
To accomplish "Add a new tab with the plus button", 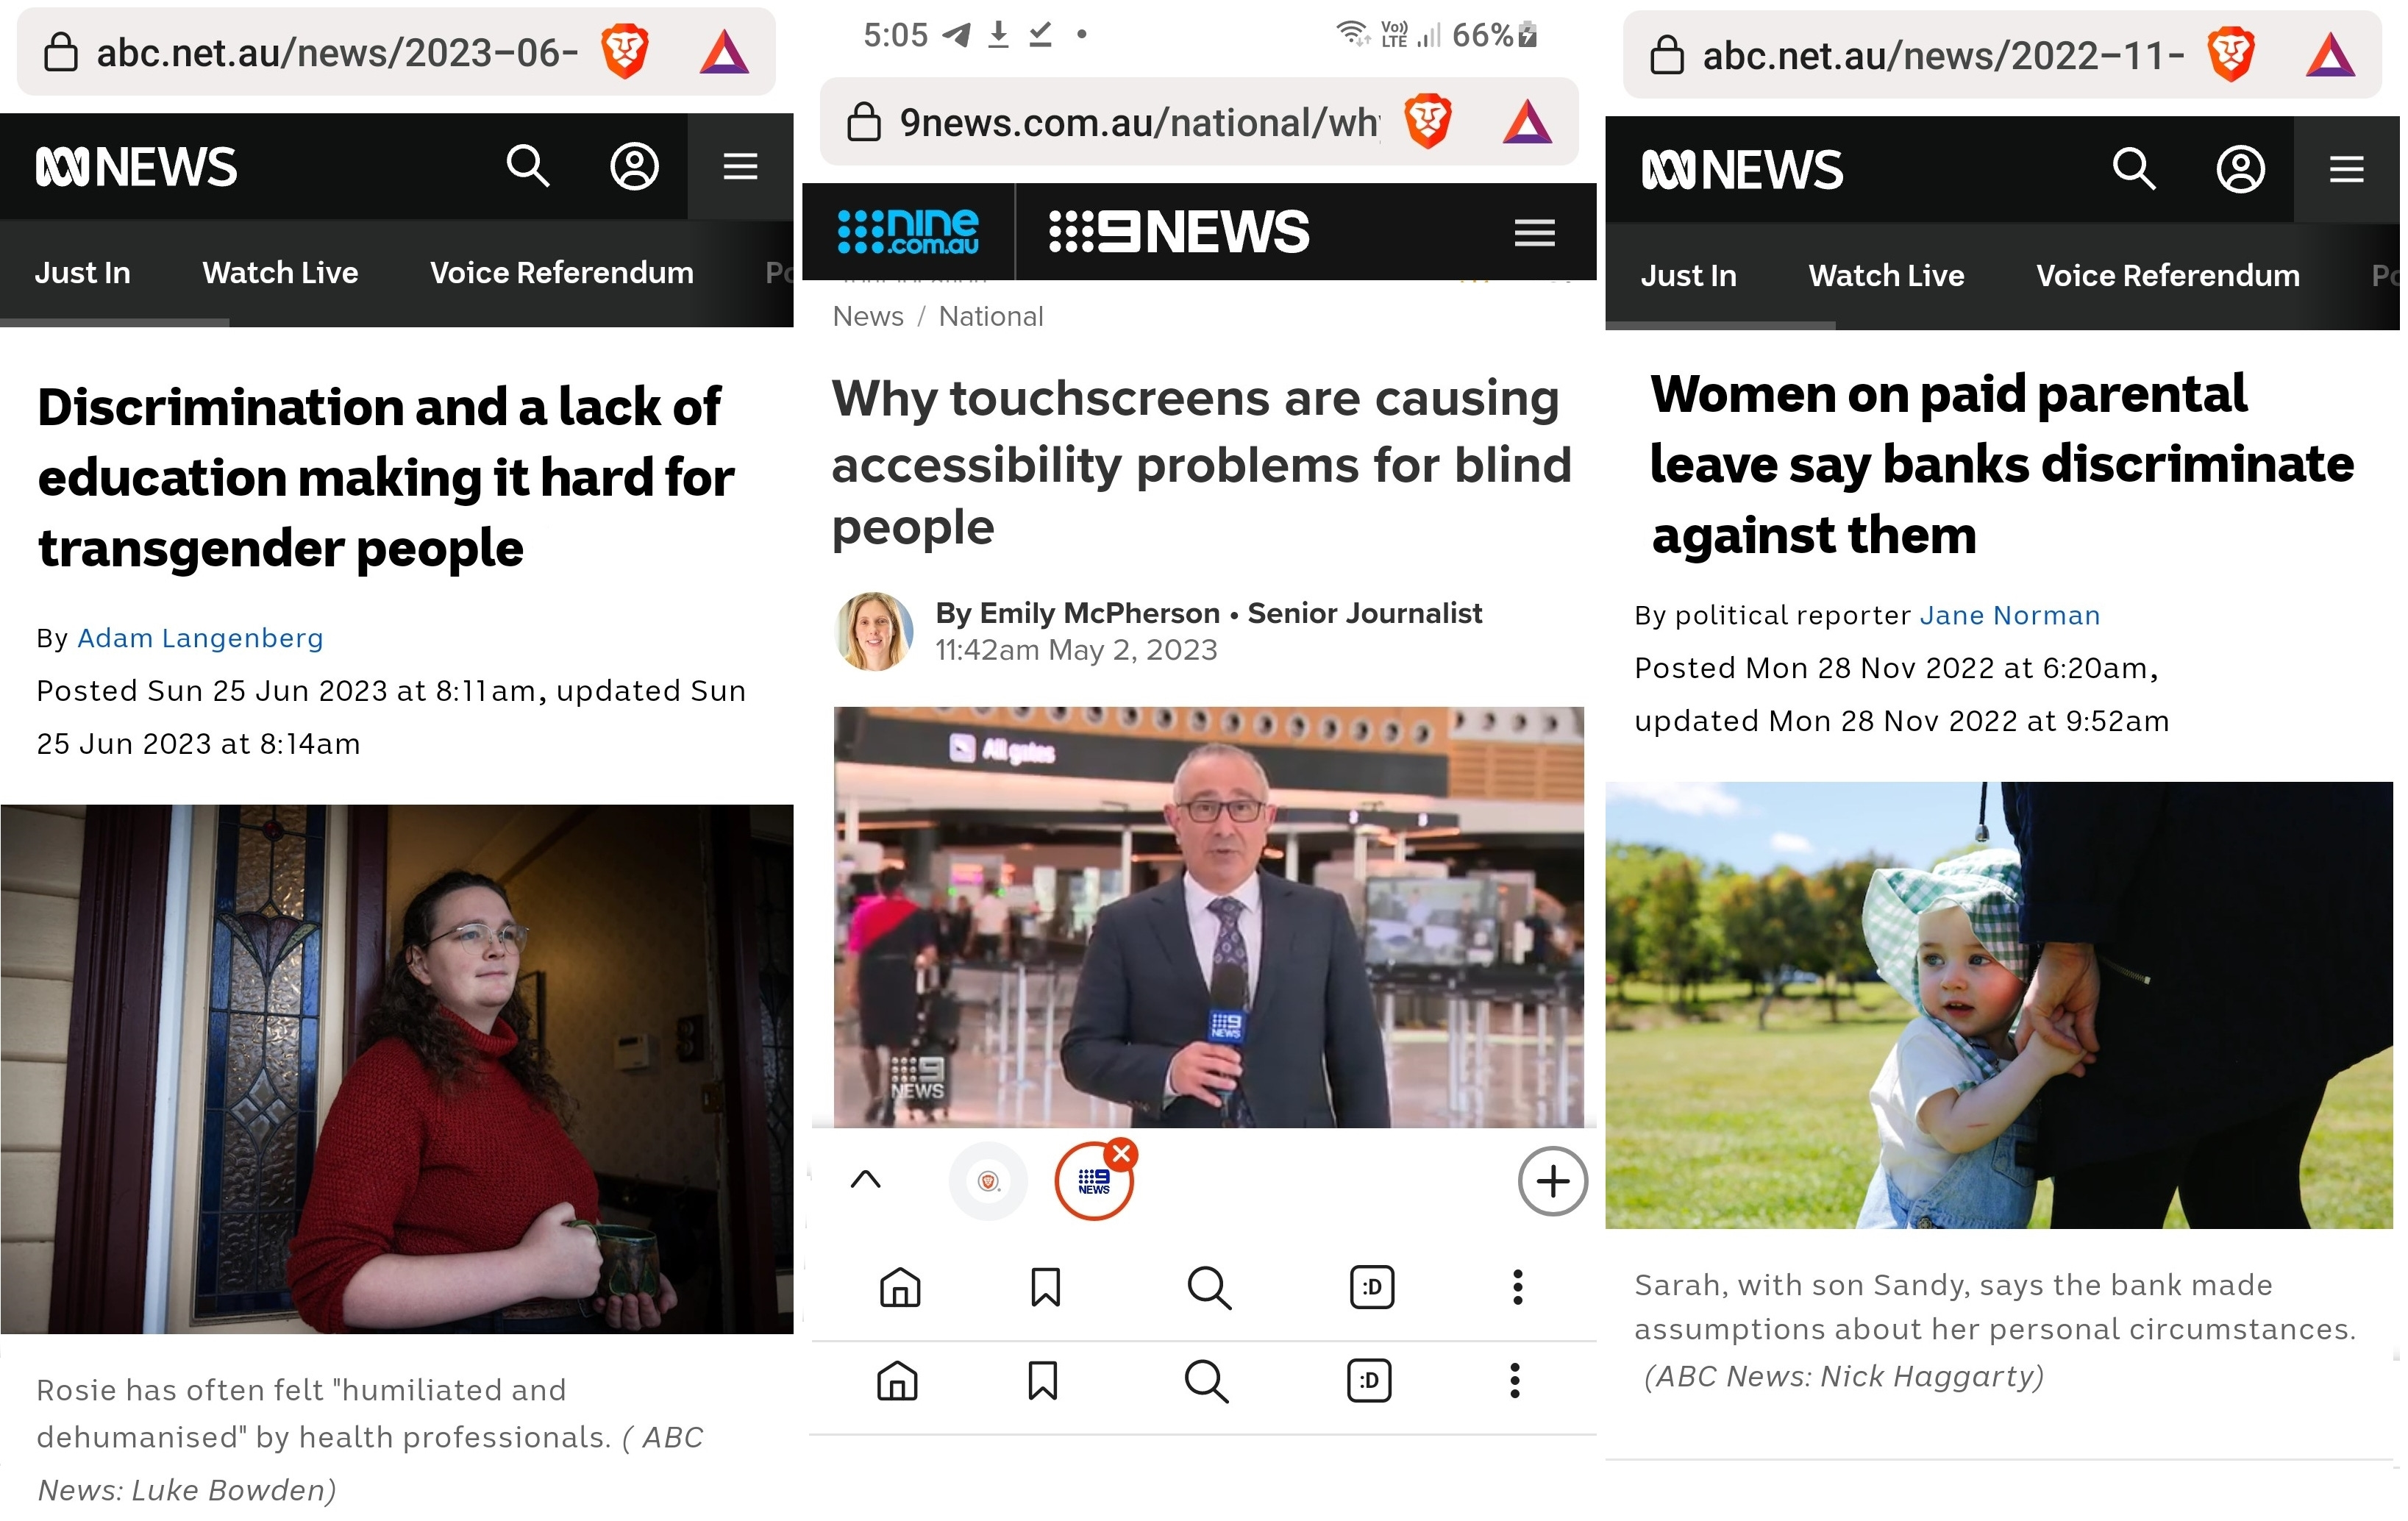I will (1552, 1181).
